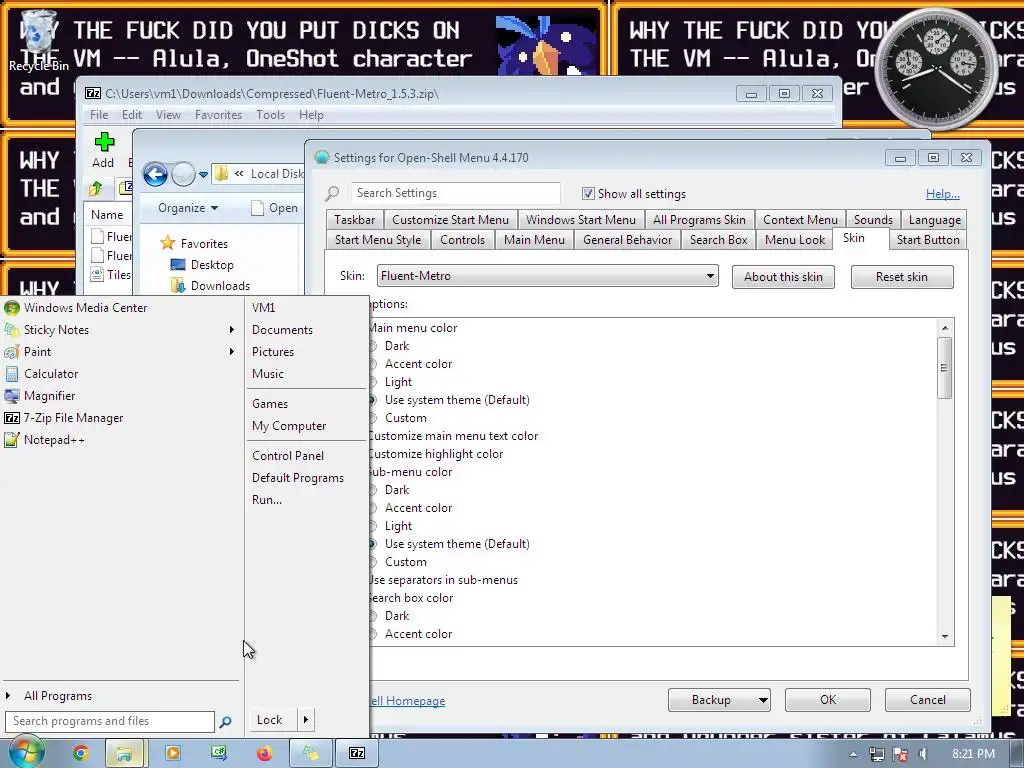1024x768 pixels.
Task: Click the taskbar remote desktop icon
Action: pos(219,753)
